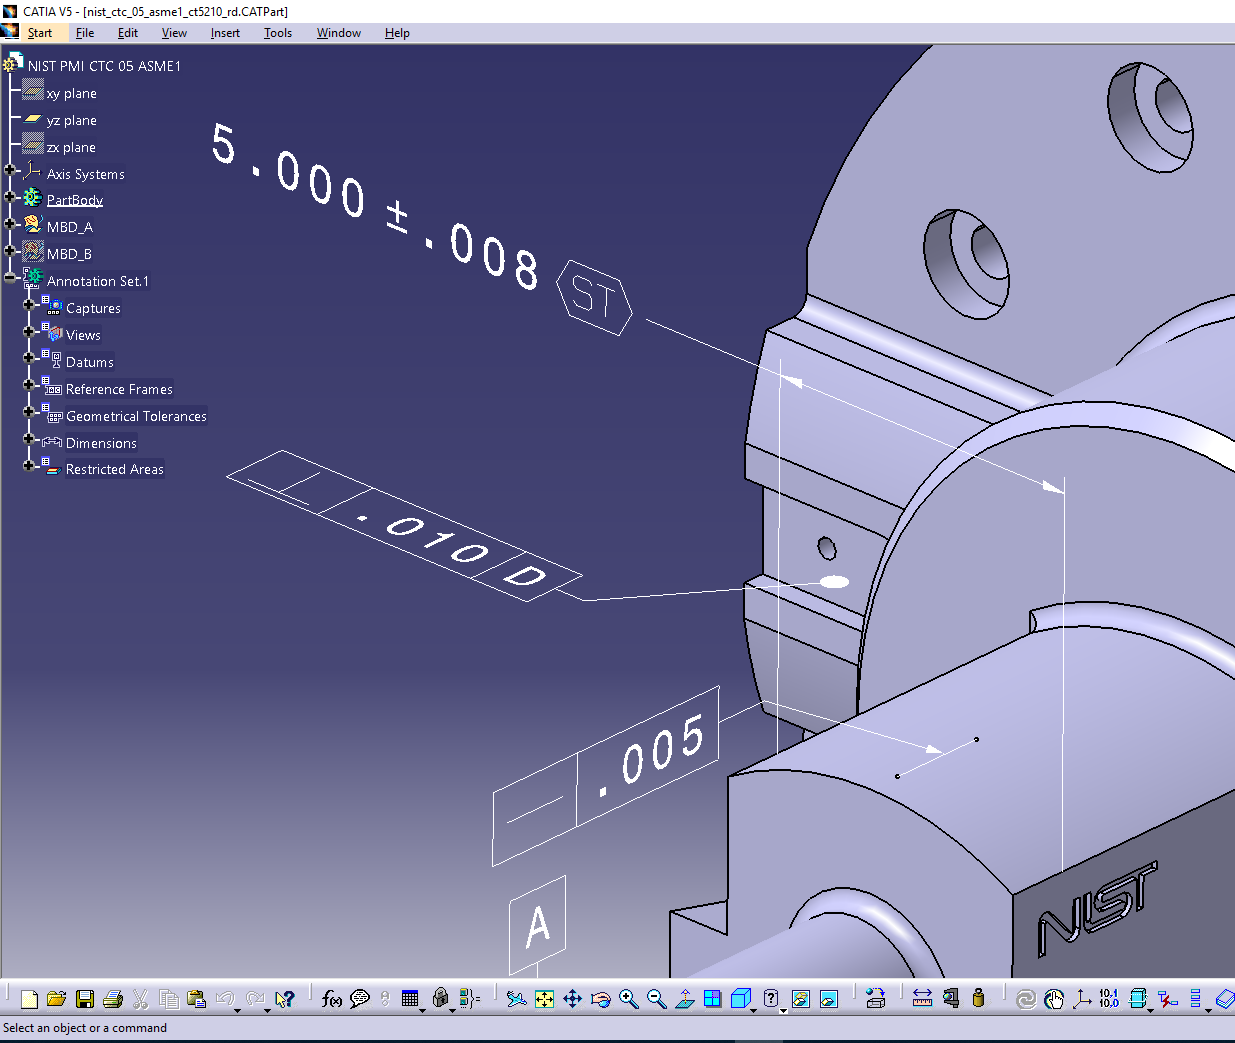
Task: Open the Measure Item tool
Action: [x=950, y=998]
